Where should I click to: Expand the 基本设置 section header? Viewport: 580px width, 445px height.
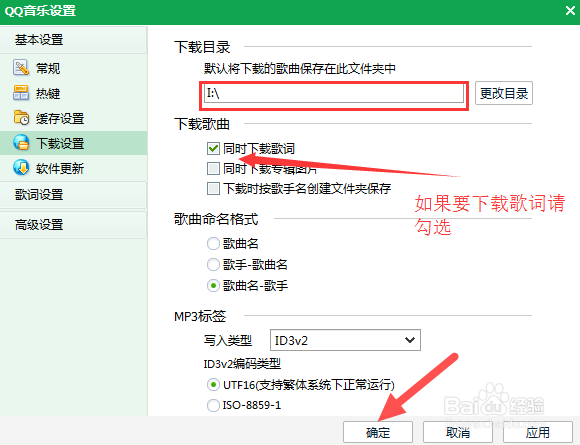click(74, 40)
